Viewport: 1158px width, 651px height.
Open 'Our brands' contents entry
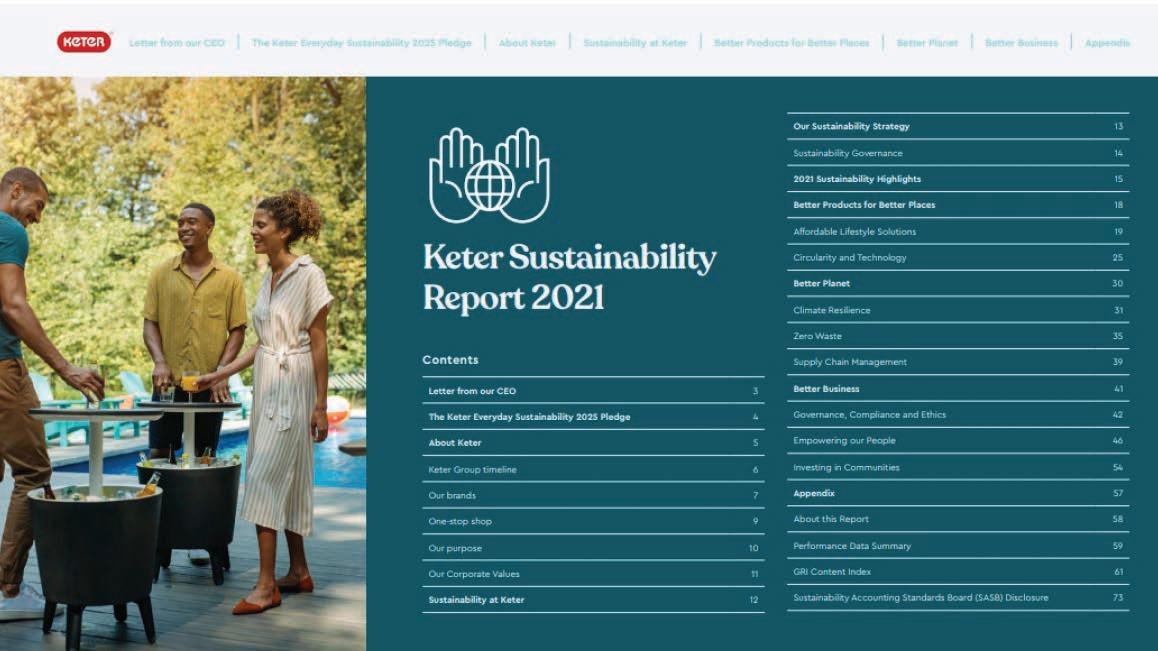tap(593, 495)
